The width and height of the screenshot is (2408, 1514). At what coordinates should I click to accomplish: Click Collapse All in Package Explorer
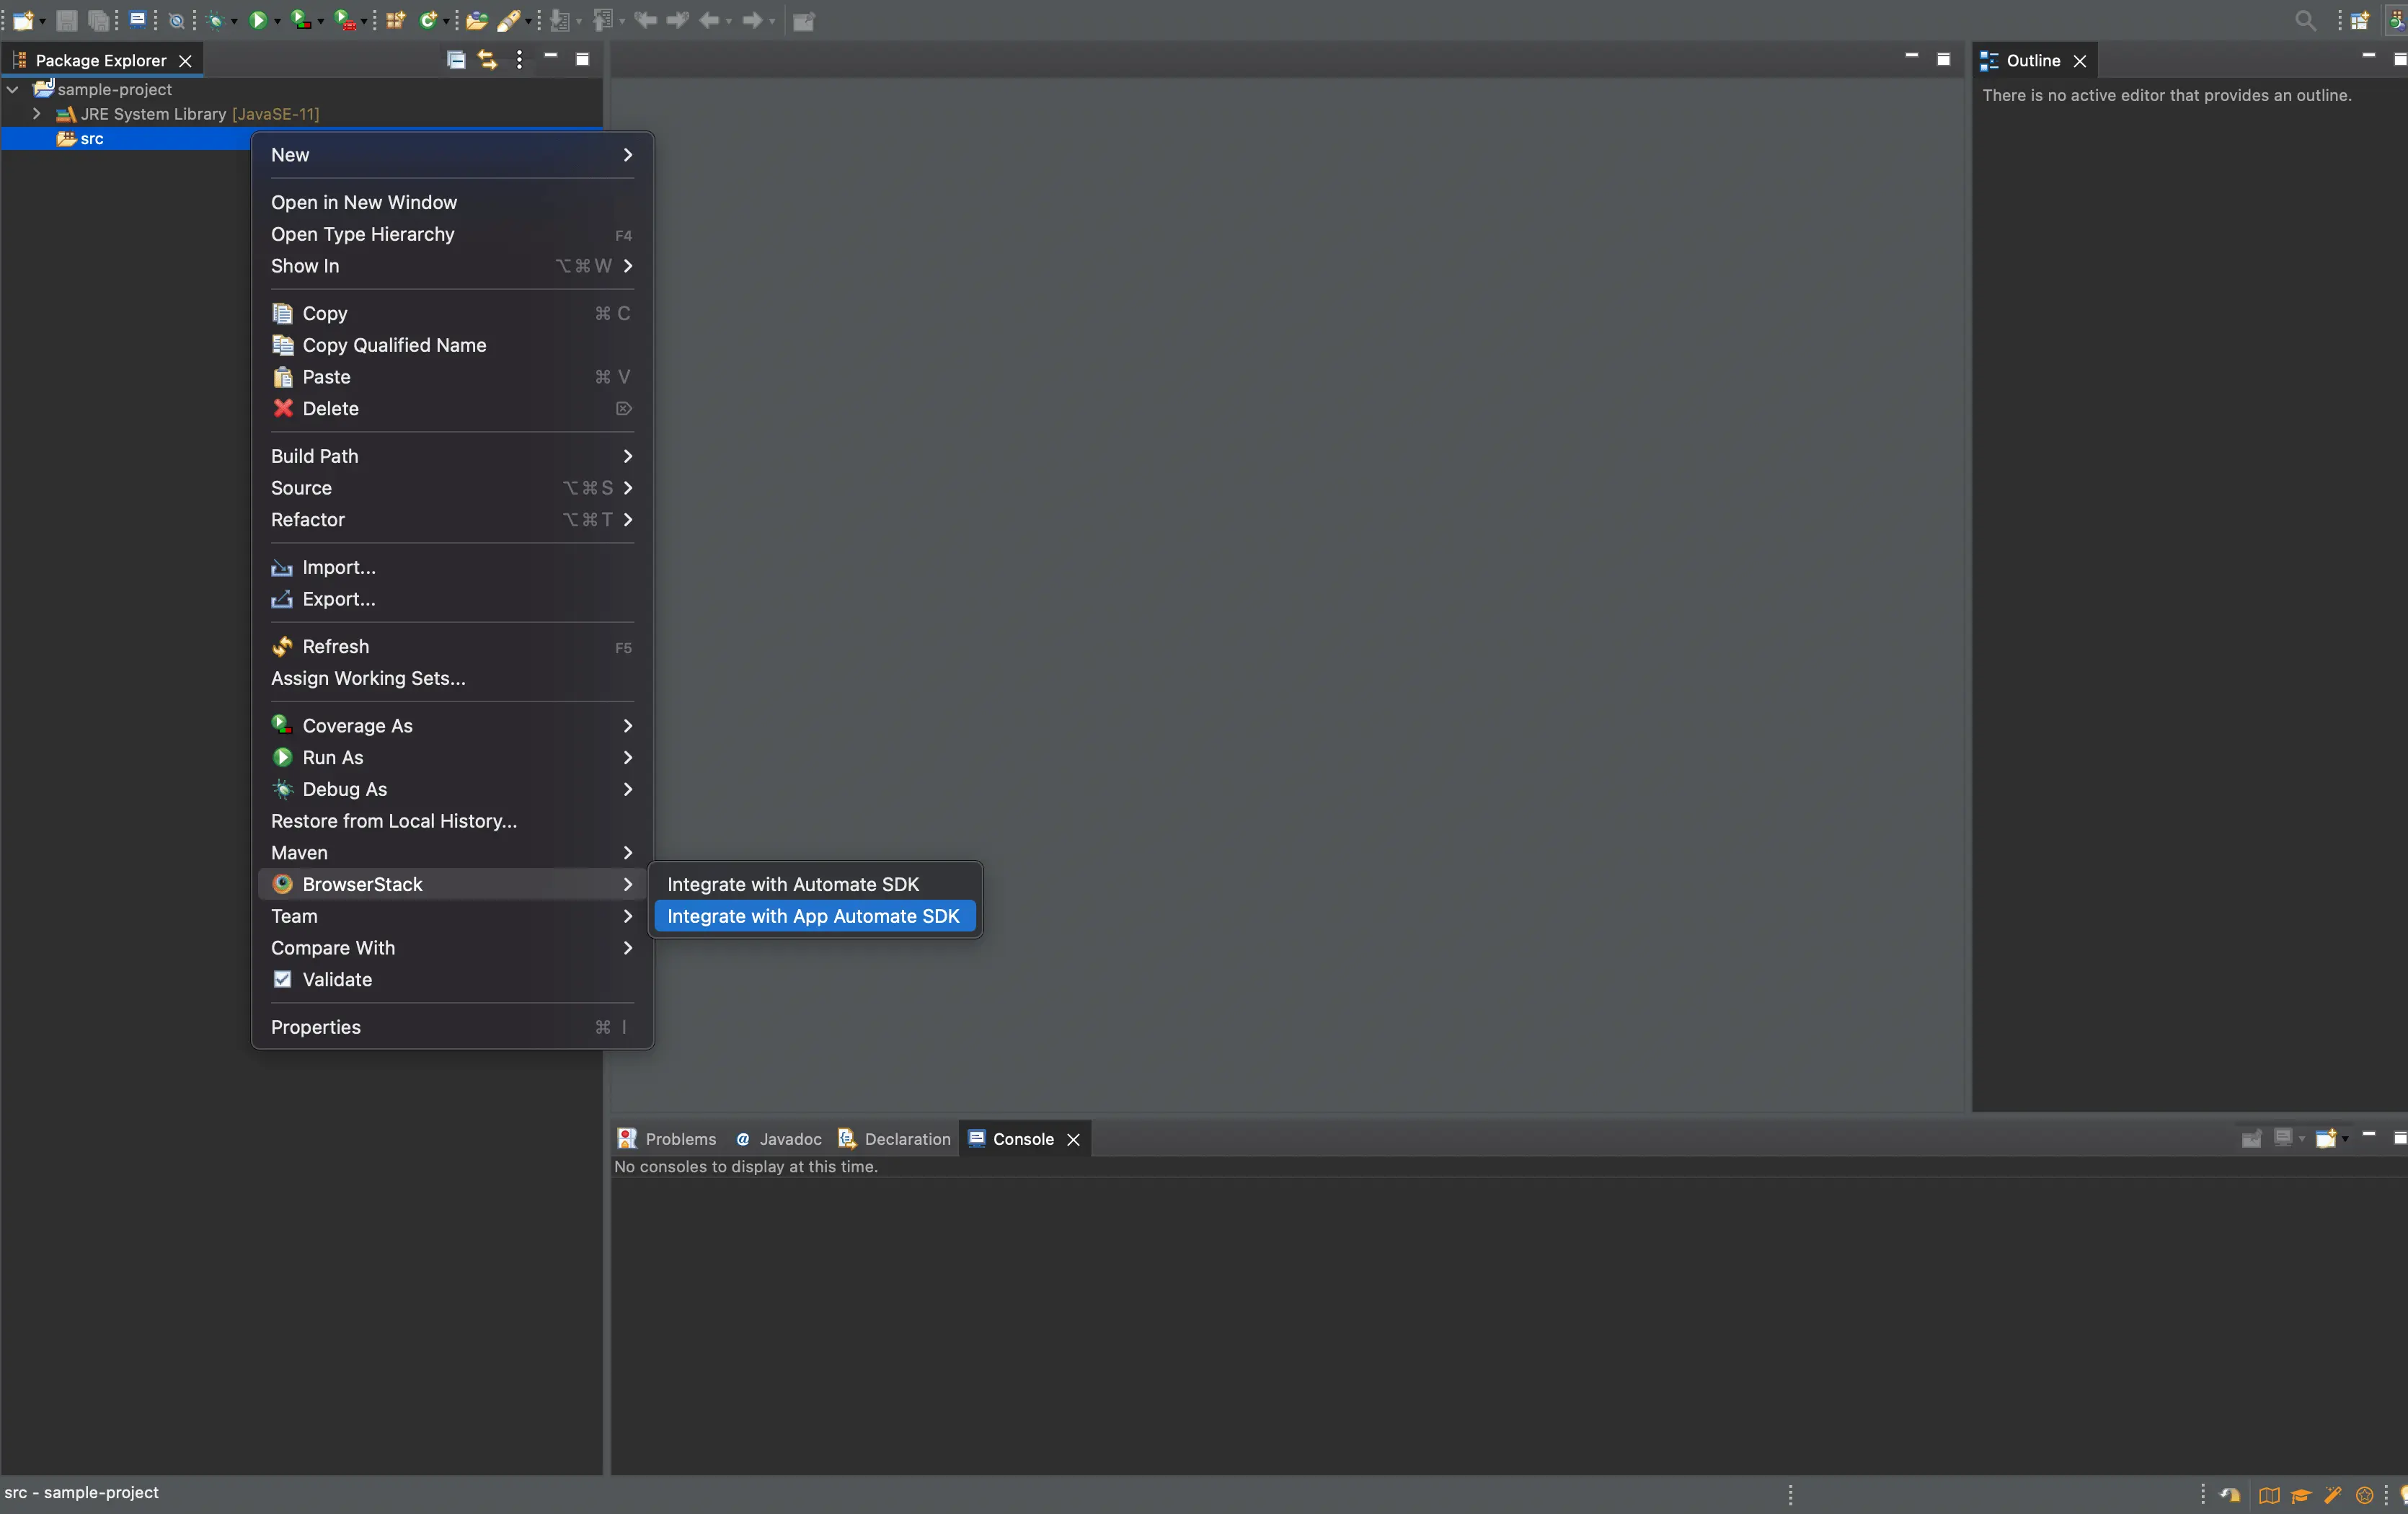tap(456, 60)
